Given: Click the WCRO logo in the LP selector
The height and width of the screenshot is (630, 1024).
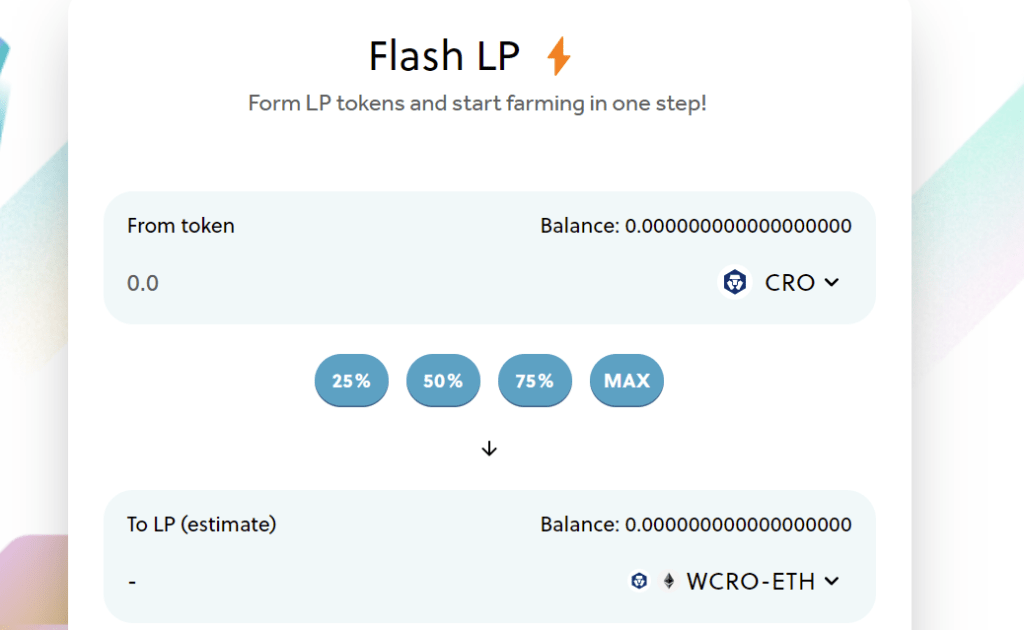Looking at the screenshot, I should [x=640, y=581].
